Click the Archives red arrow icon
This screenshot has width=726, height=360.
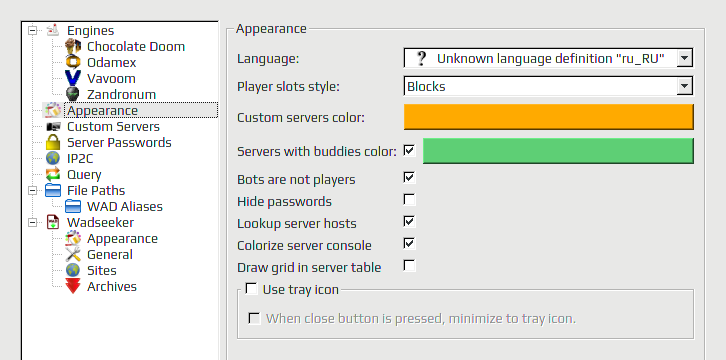73,286
